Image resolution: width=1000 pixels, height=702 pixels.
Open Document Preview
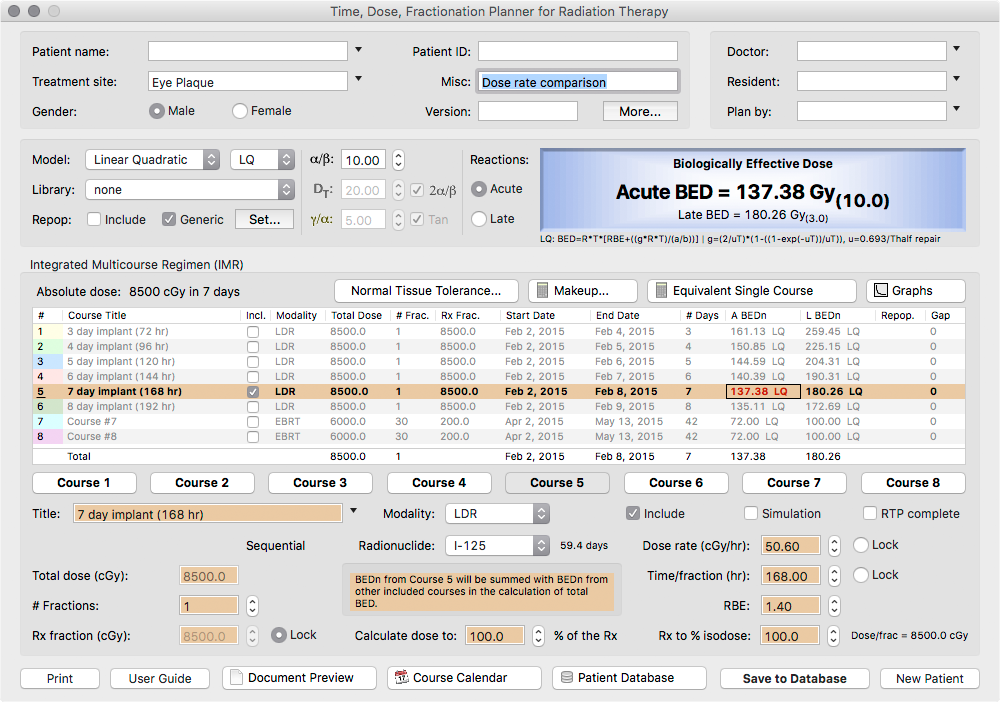tap(299, 678)
